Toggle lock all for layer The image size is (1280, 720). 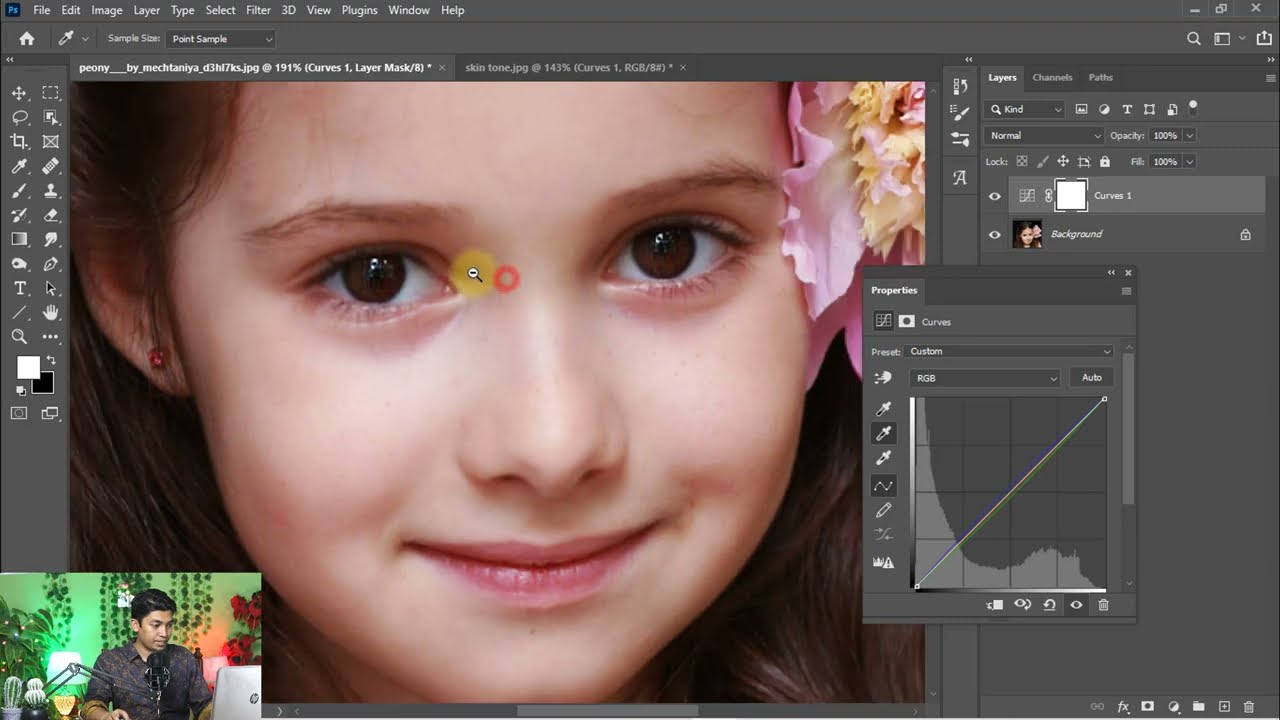point(1105,161)
